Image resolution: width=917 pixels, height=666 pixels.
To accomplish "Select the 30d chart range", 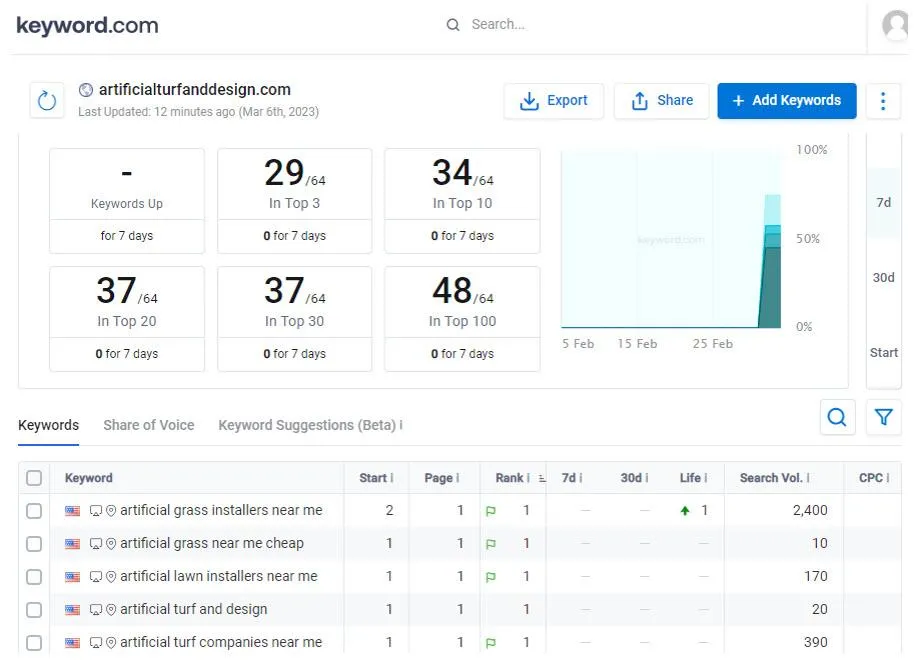I will coord(883,277).
